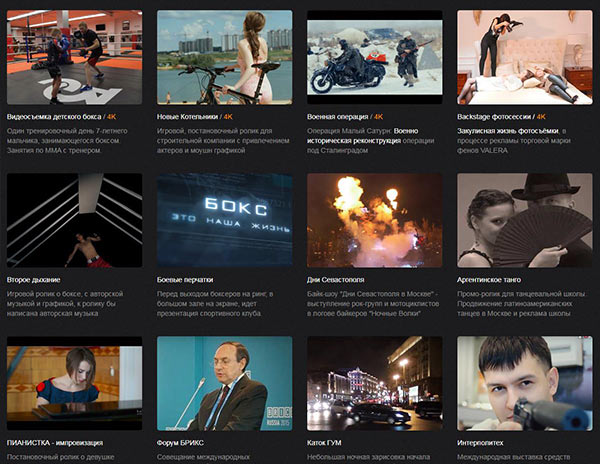This screenshot has height=464, width=600.
Task: Click the 'Форум БРИКС' title link
Action: point(180,443)
